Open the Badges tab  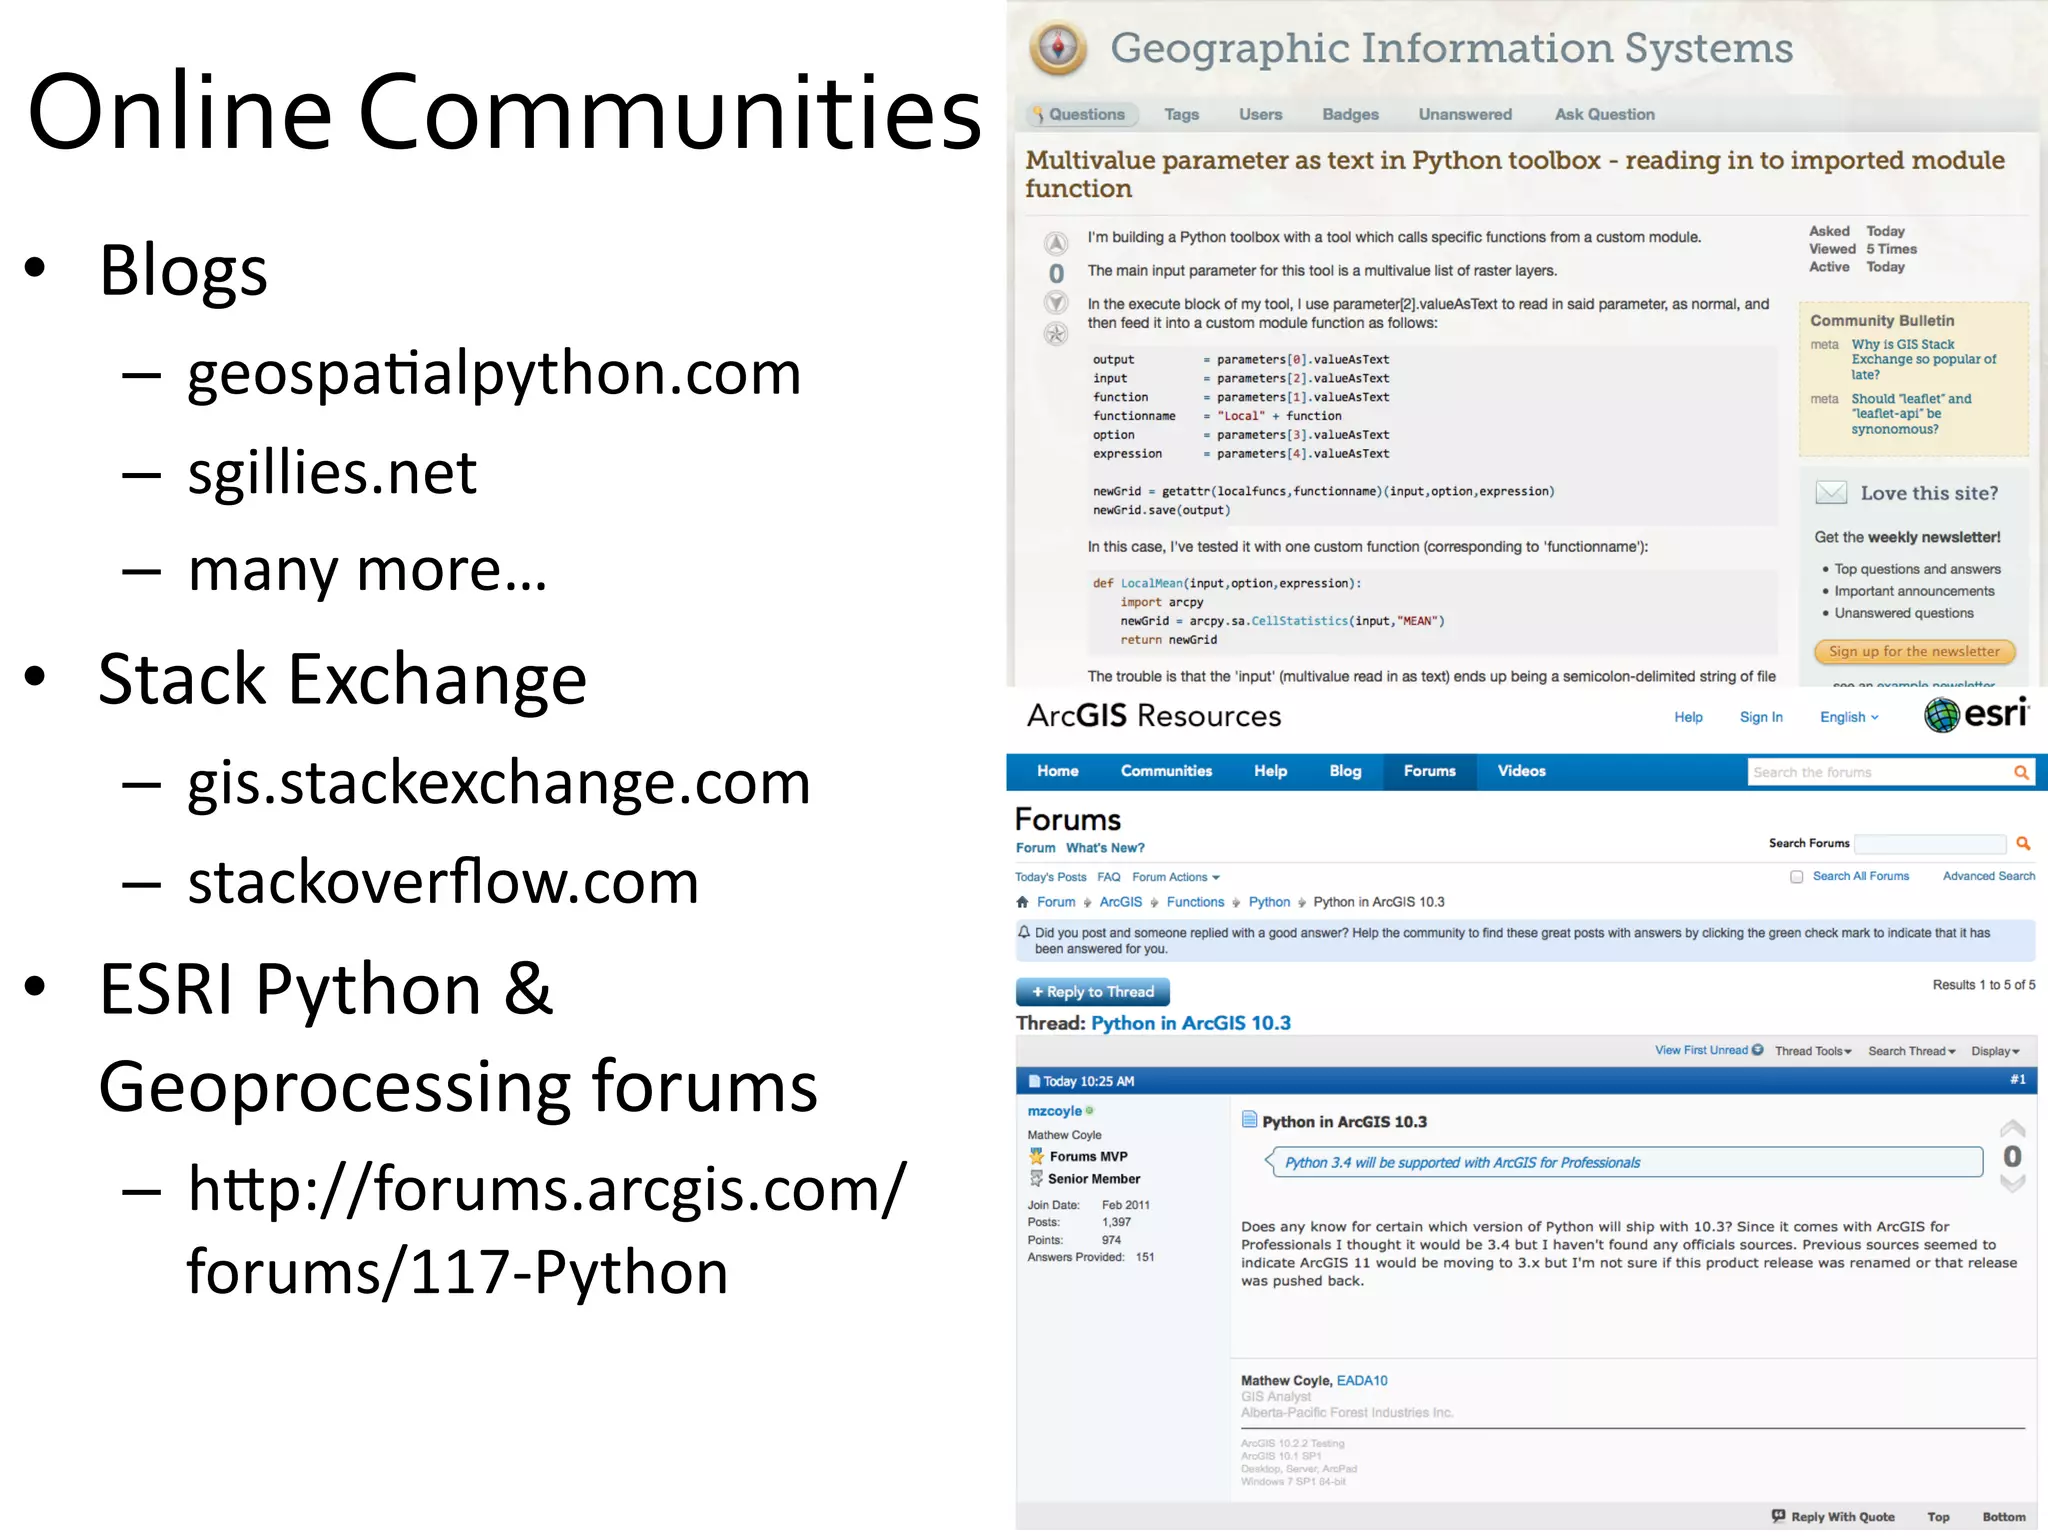pyautogui.click(x=1350, y=114)
